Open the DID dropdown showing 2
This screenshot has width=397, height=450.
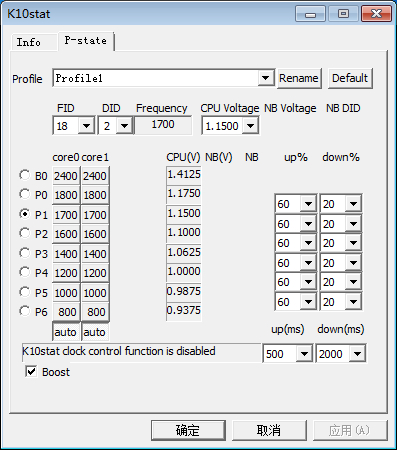click(x=124, y=126)
